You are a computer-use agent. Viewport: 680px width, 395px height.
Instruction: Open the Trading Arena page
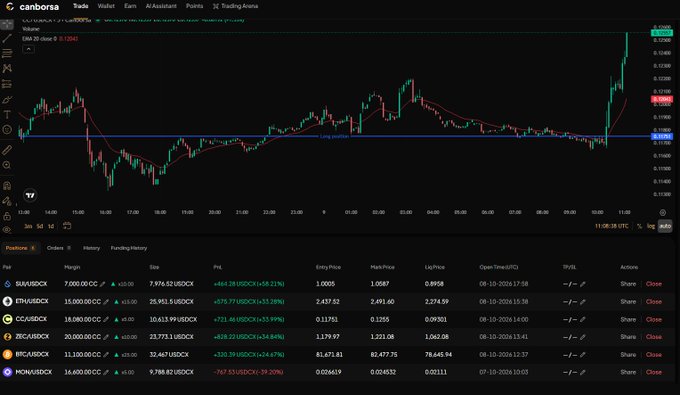click(x=235, y=6)
